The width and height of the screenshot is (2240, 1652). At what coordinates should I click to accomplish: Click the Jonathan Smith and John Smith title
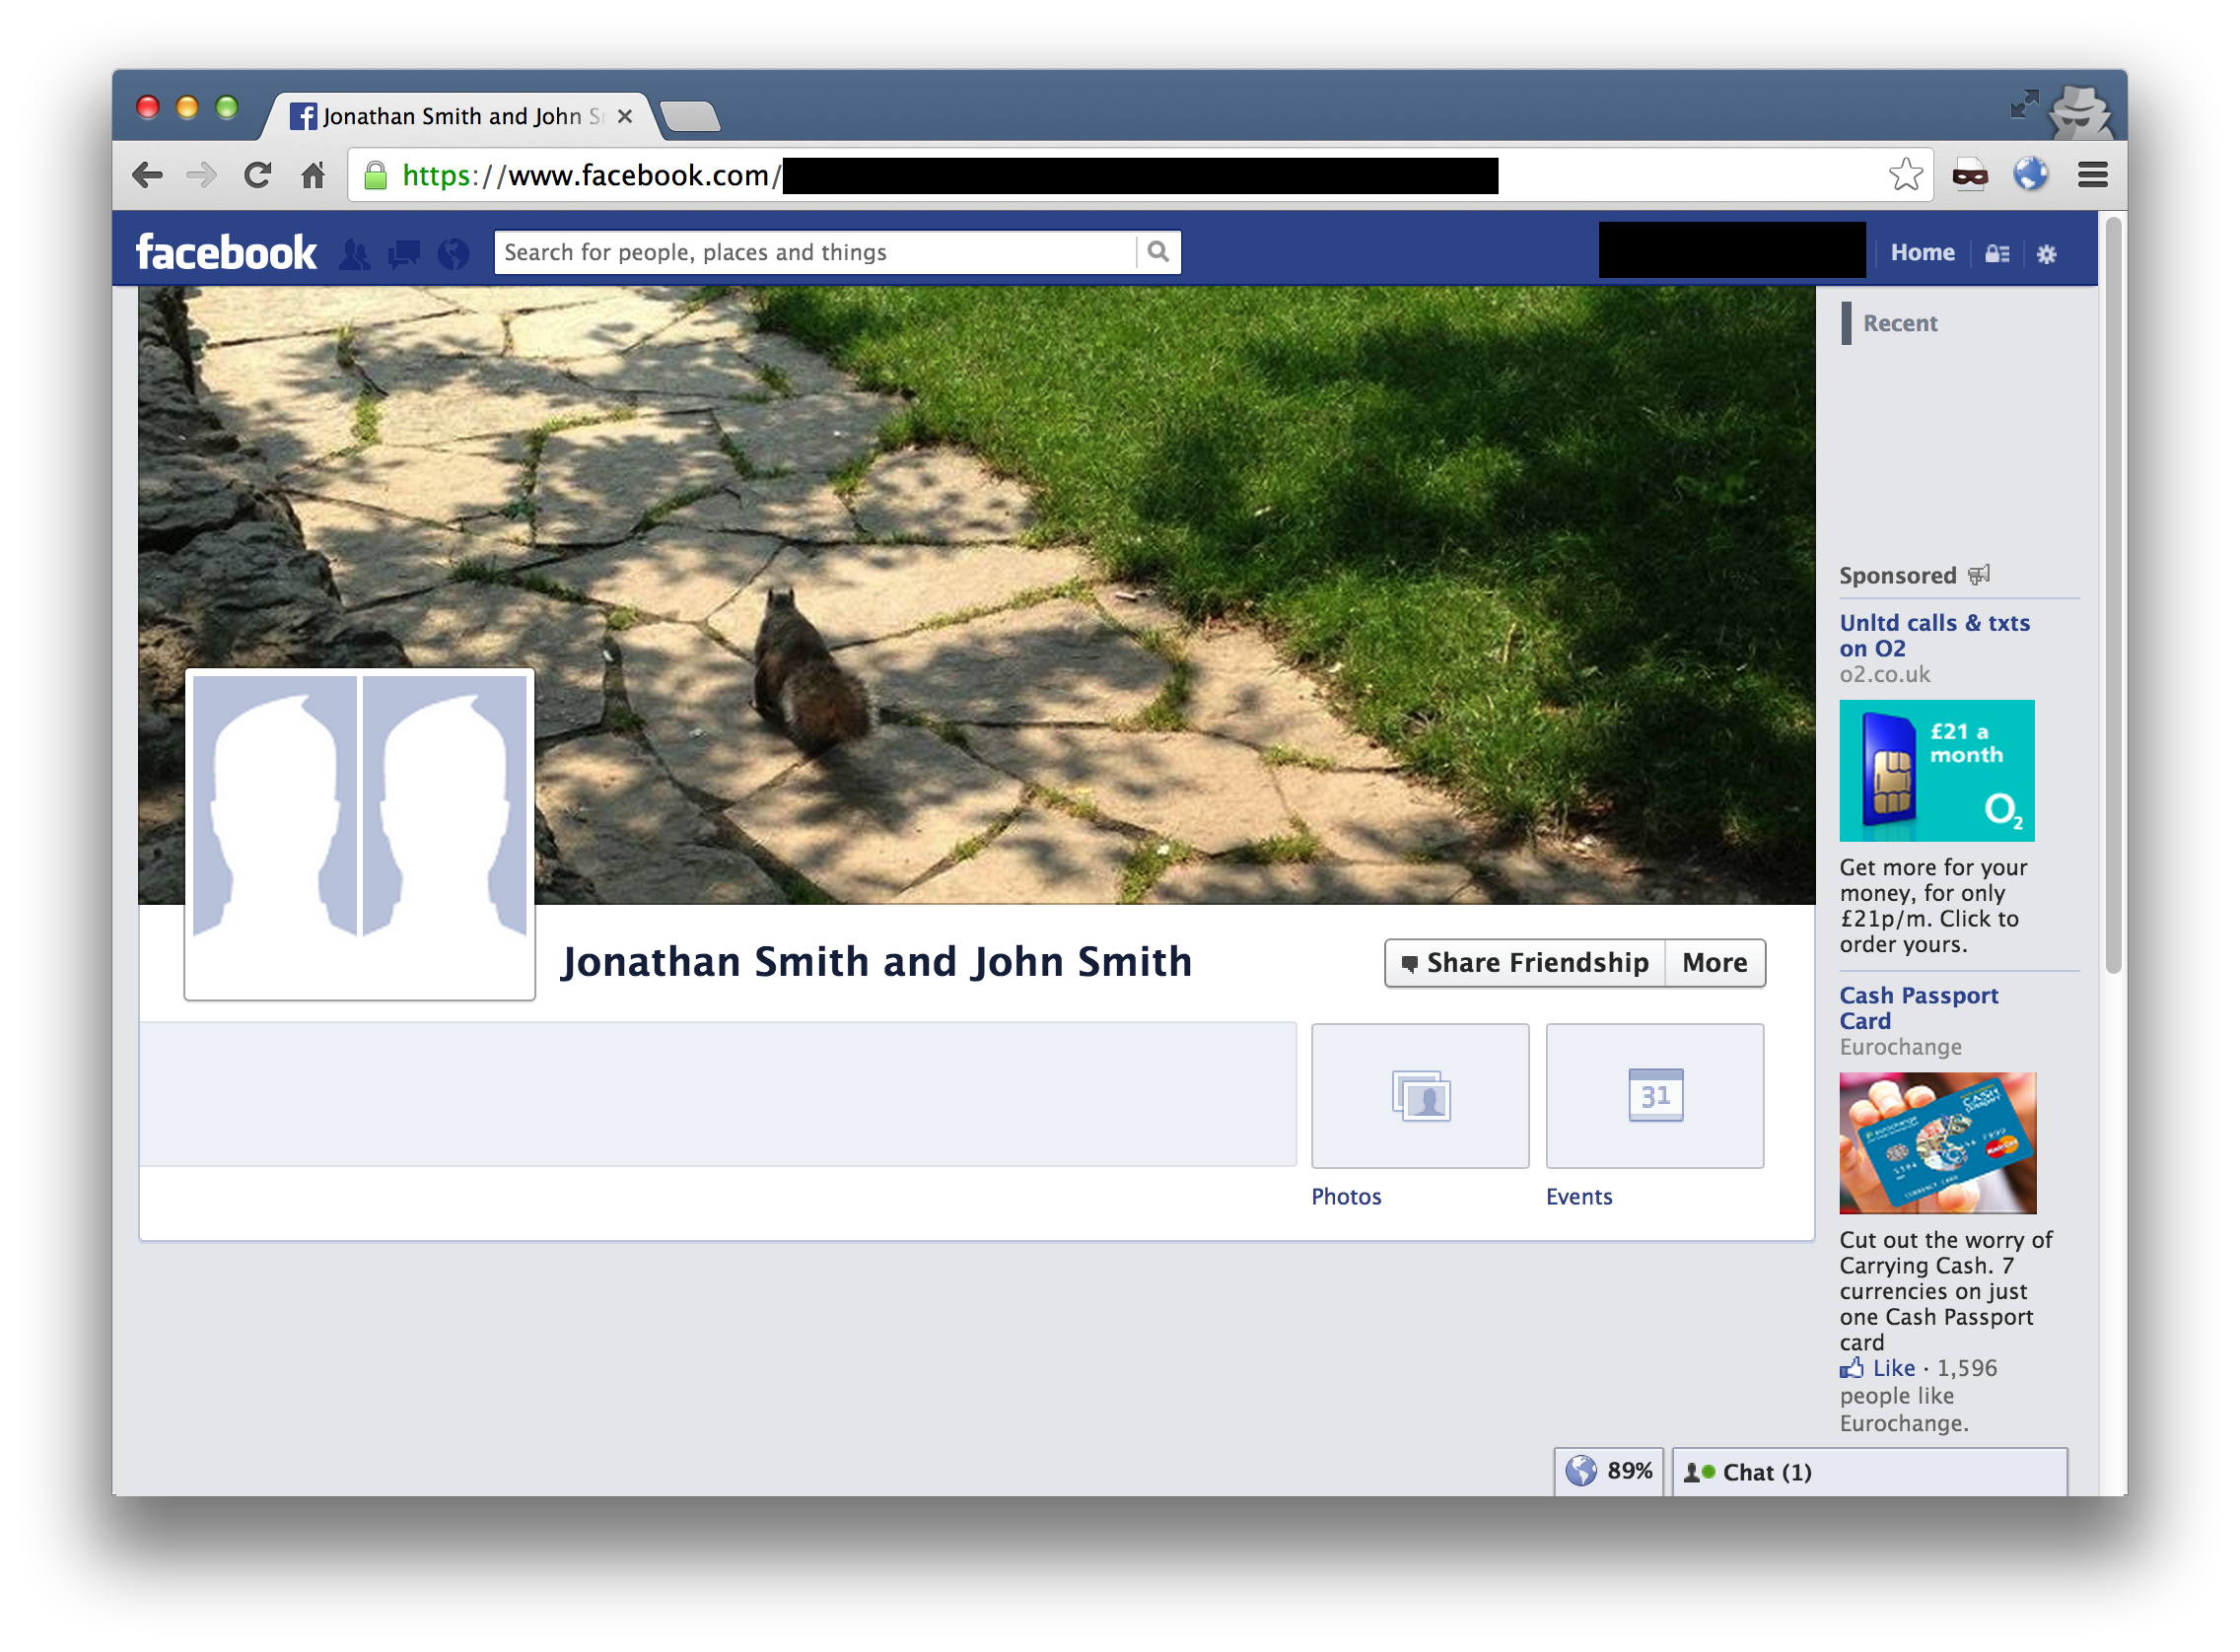(877, 962)
